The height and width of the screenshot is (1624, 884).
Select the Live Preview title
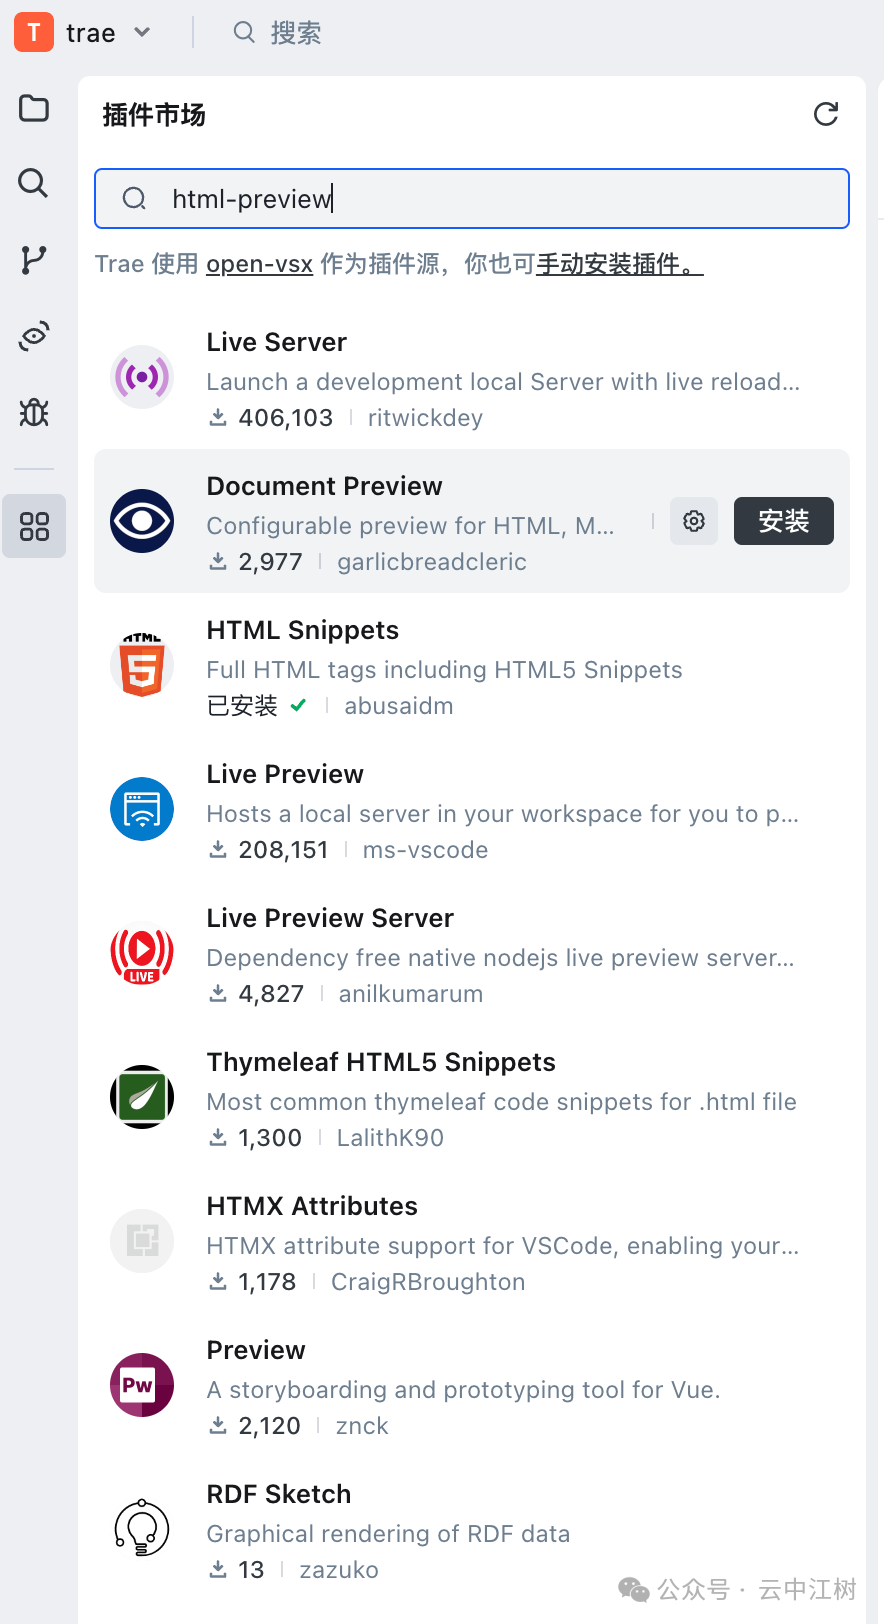click(x=285, y=774)
